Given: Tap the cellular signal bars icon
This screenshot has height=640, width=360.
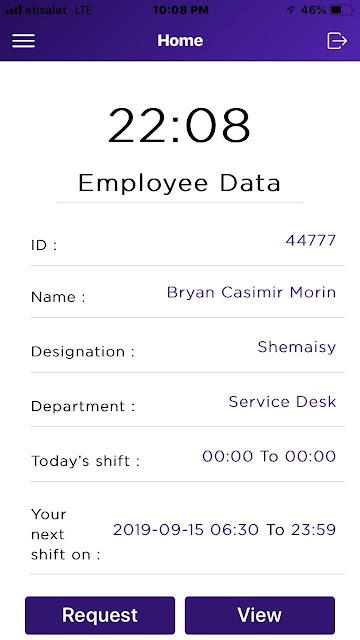Looking at the screenshot, I should [x=13, y=10].
